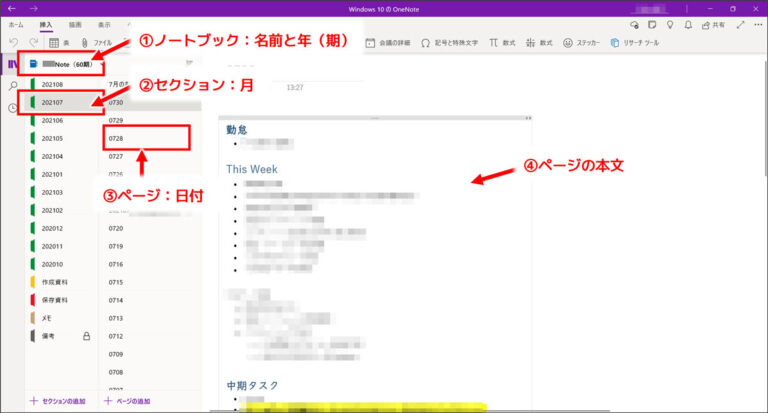Show recent notes clock icon
The width and height of the screenshot is (768, 413).
pyautogui.click(x=13, y=108)
